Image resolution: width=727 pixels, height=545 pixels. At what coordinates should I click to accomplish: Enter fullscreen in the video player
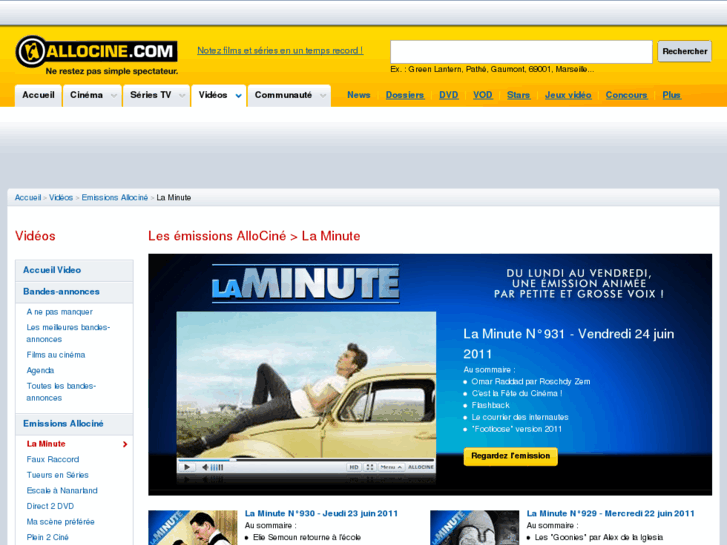(x=370, y=467)
